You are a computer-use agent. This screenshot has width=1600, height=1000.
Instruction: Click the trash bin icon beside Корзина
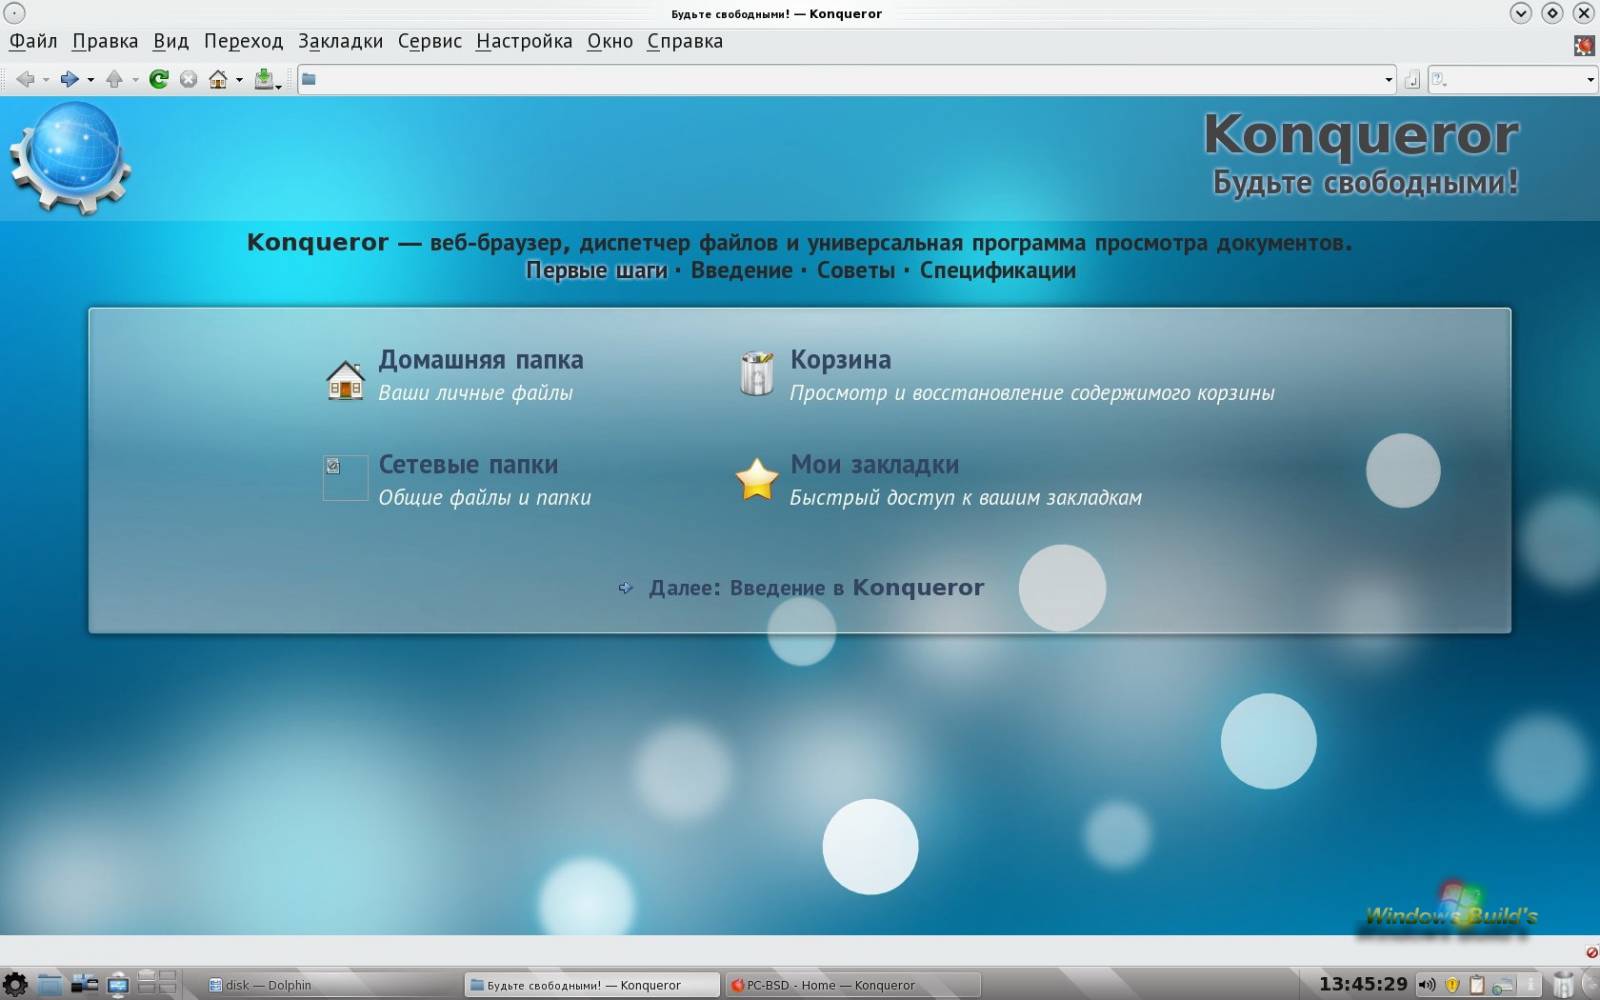coord(757,374)
